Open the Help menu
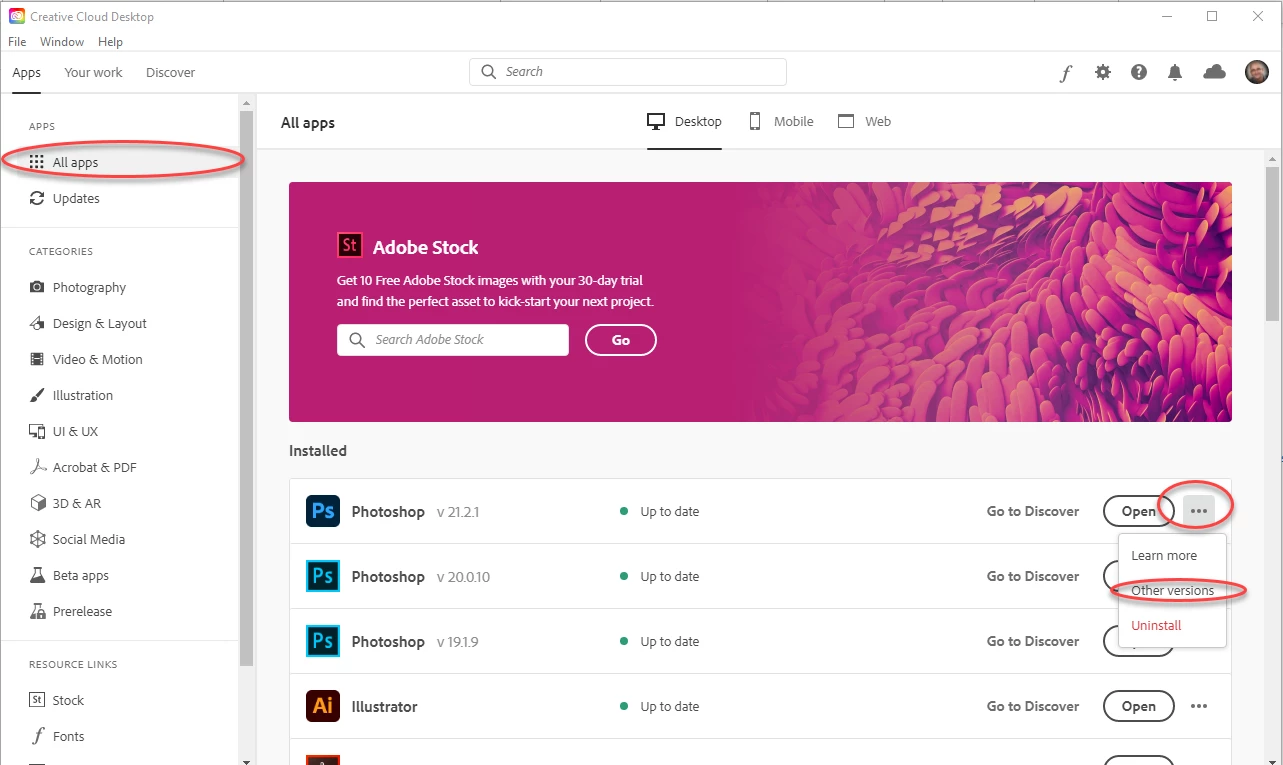1283x765 pixels. pos(110,42)
